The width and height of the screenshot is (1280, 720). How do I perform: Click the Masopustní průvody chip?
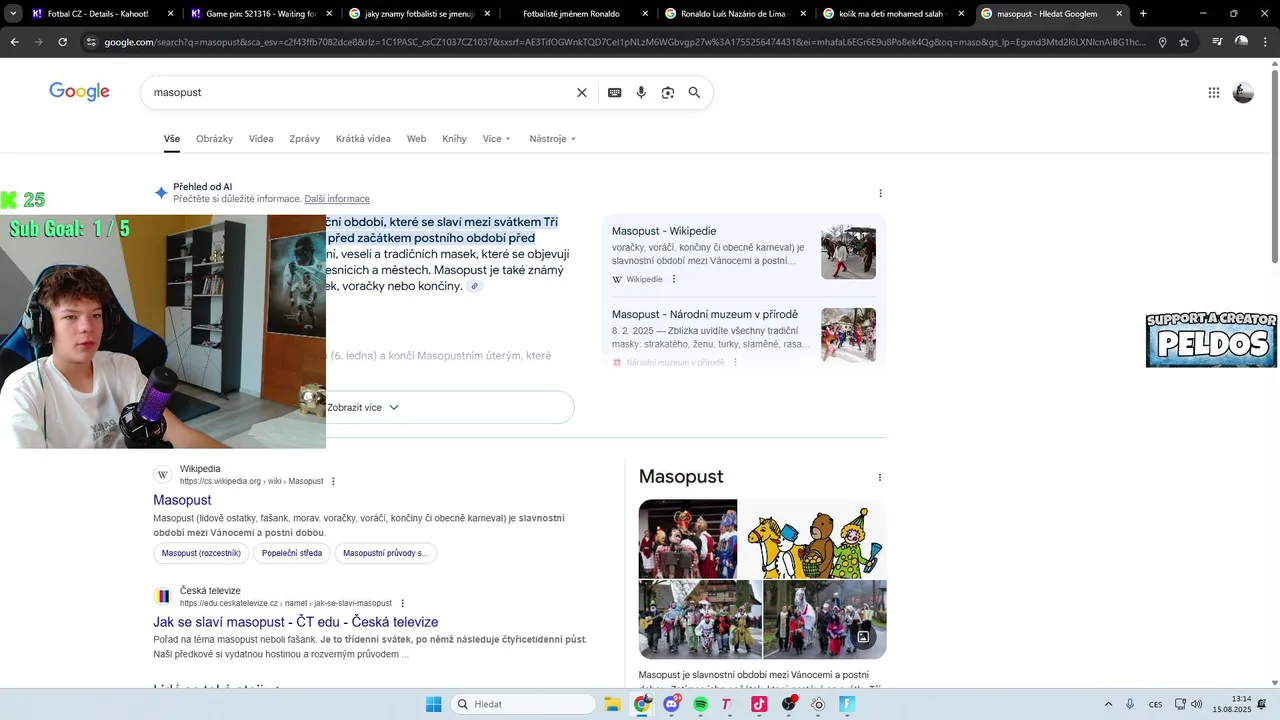tap(385, 553)
